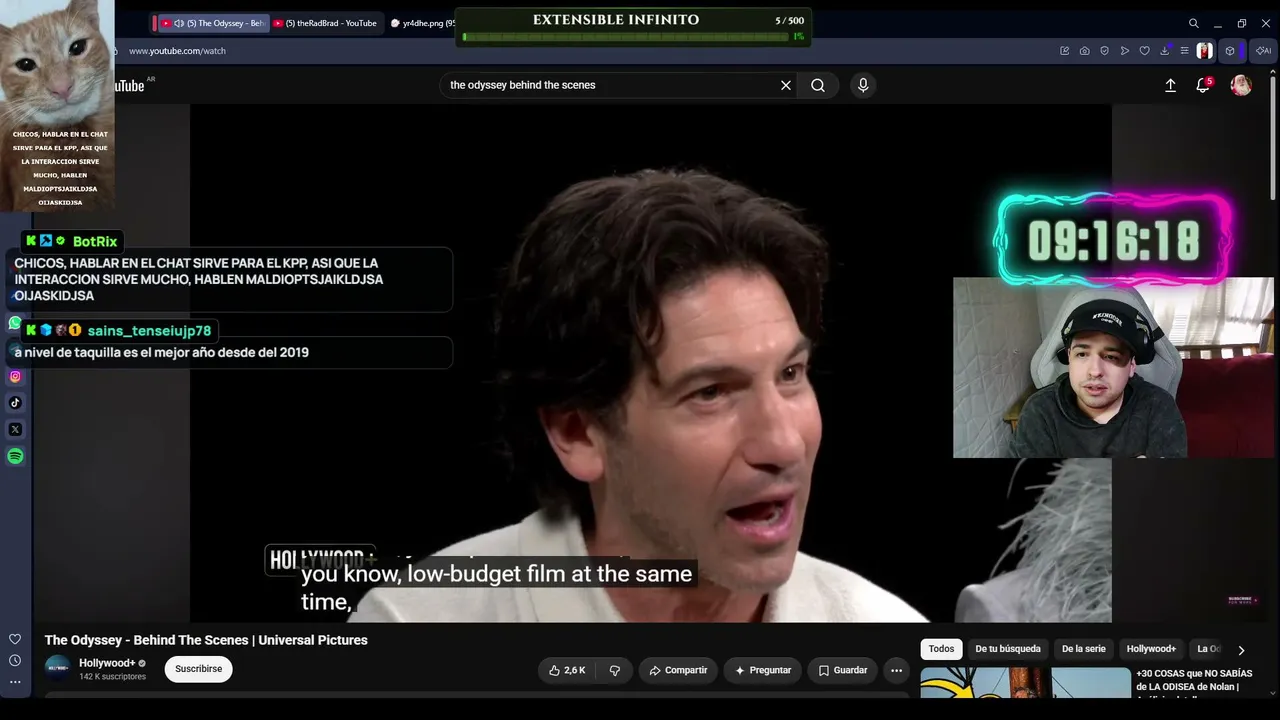
Task: Open TikTok from the browser sidebar
Action: pyautogui.click(x=15, y=403)
